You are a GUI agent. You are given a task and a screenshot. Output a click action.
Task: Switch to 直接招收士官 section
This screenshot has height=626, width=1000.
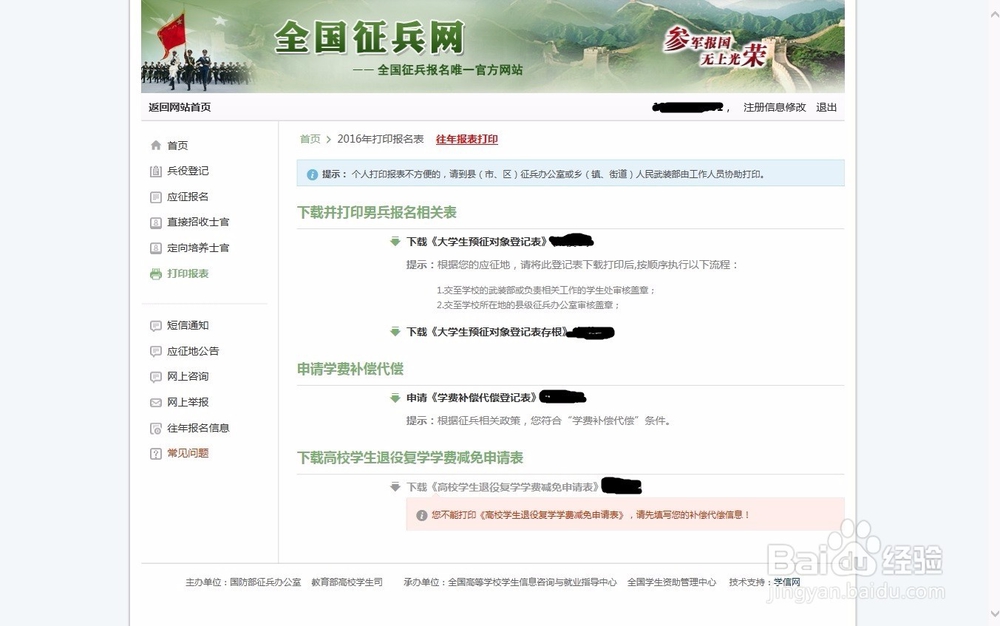coord(156,222)
